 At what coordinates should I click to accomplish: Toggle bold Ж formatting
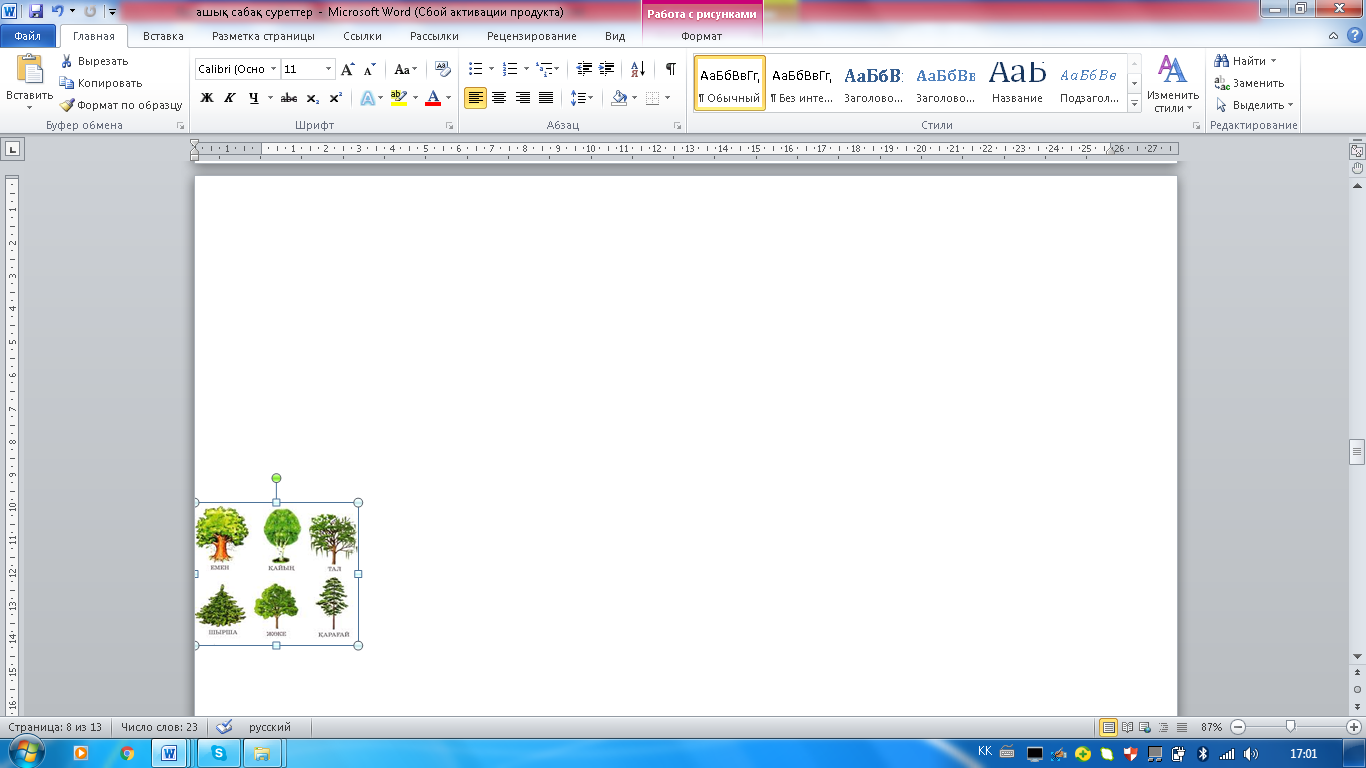[207, 98]
